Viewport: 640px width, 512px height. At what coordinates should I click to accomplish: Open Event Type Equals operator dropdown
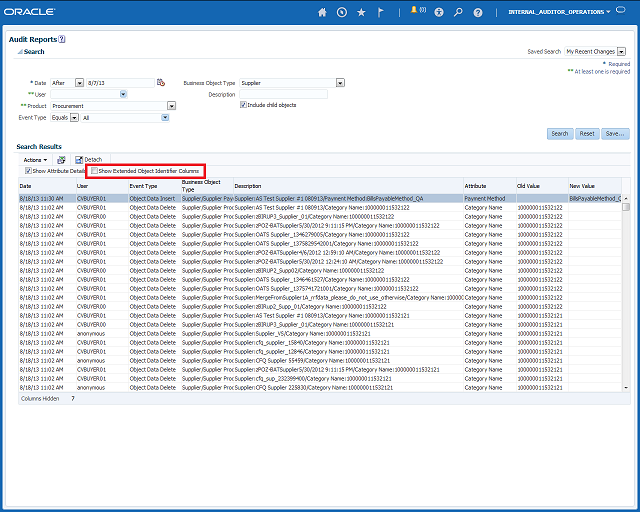(x=74, y=118)
